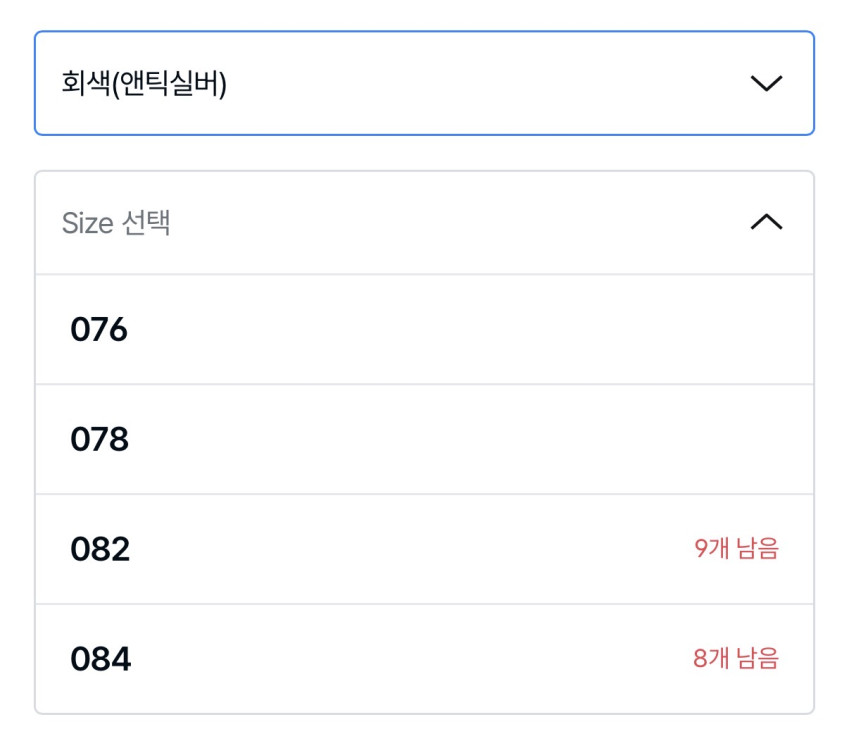The width and height of the screenshot is (849, 741).
Task: Click the bold 082 size number
Action: (100, 550)
